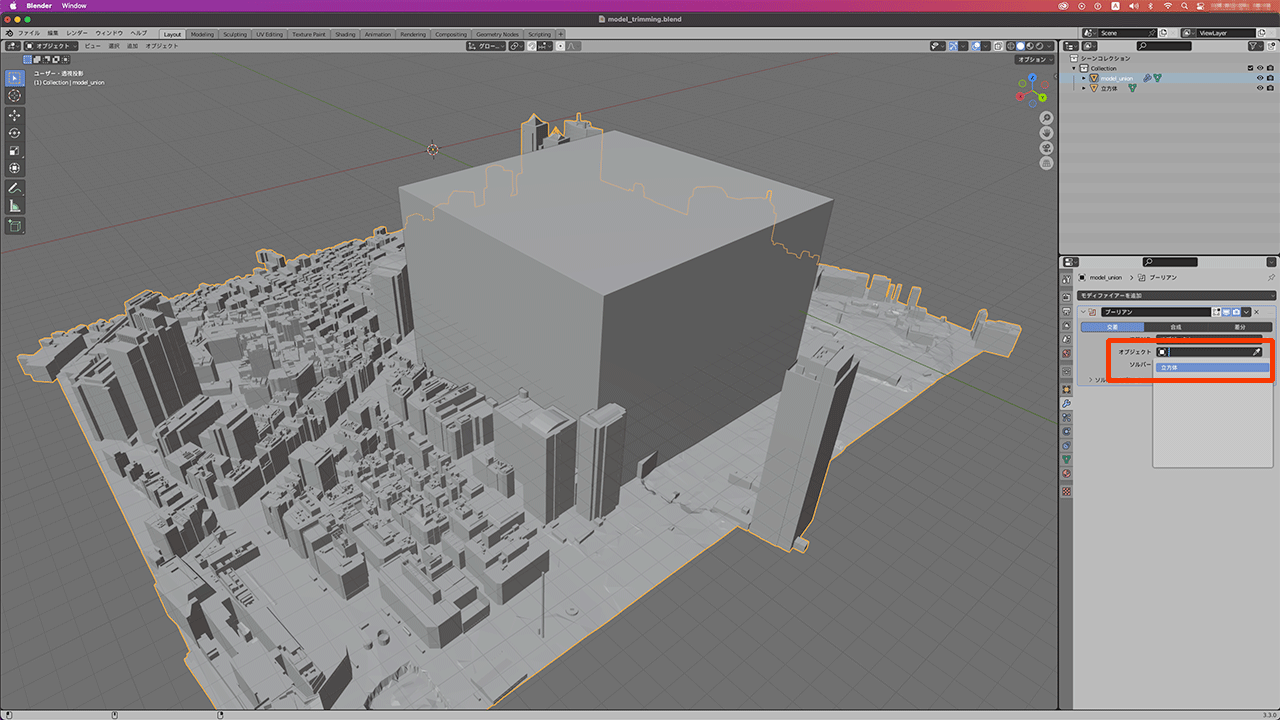
Task: Select the 合成 boolean operation
Action: pos(1176,327)
